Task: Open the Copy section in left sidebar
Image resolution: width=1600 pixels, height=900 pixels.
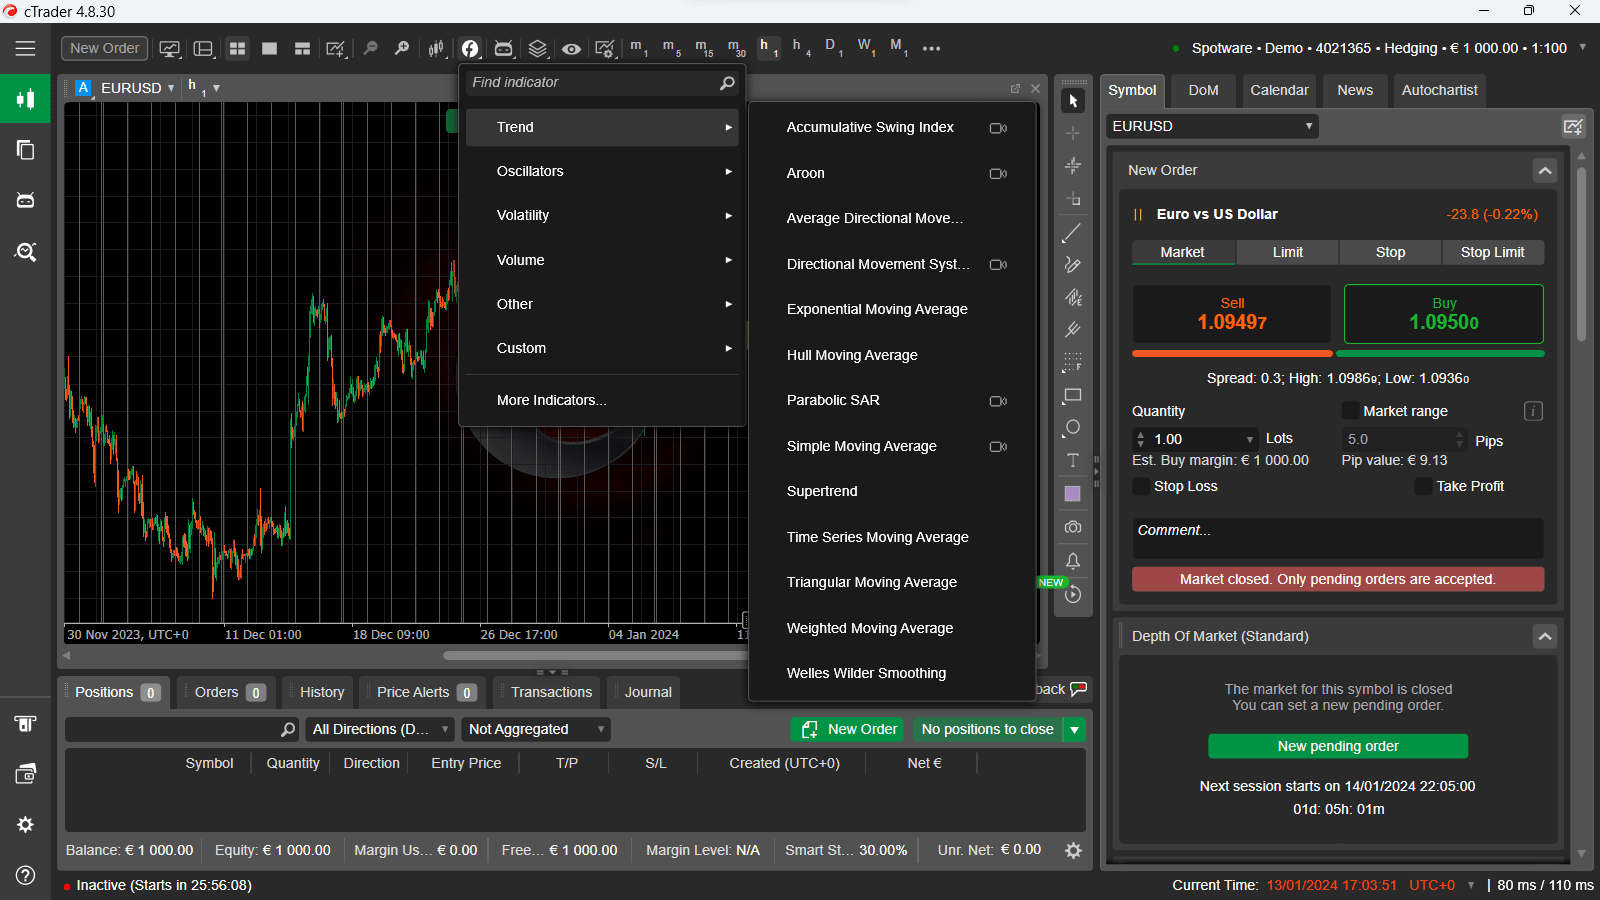Action: 25,150
